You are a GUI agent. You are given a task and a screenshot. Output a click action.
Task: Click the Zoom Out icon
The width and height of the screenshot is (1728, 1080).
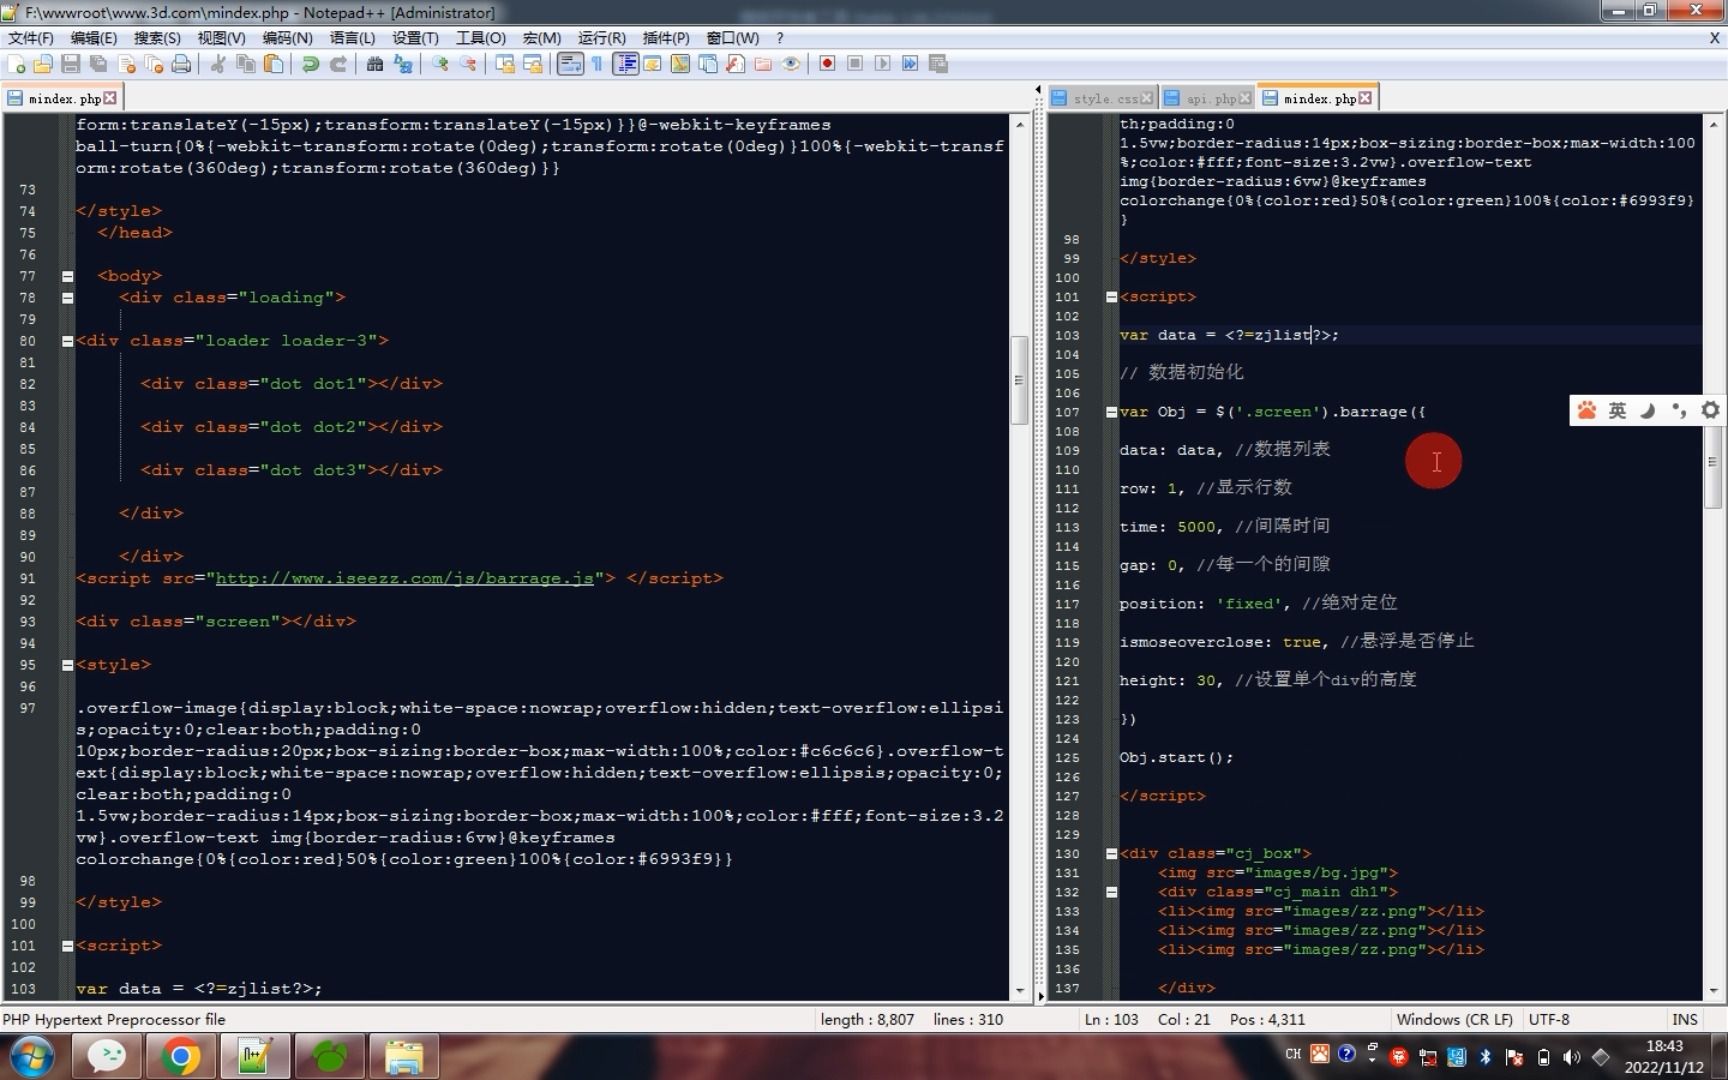tap(468, 64)
